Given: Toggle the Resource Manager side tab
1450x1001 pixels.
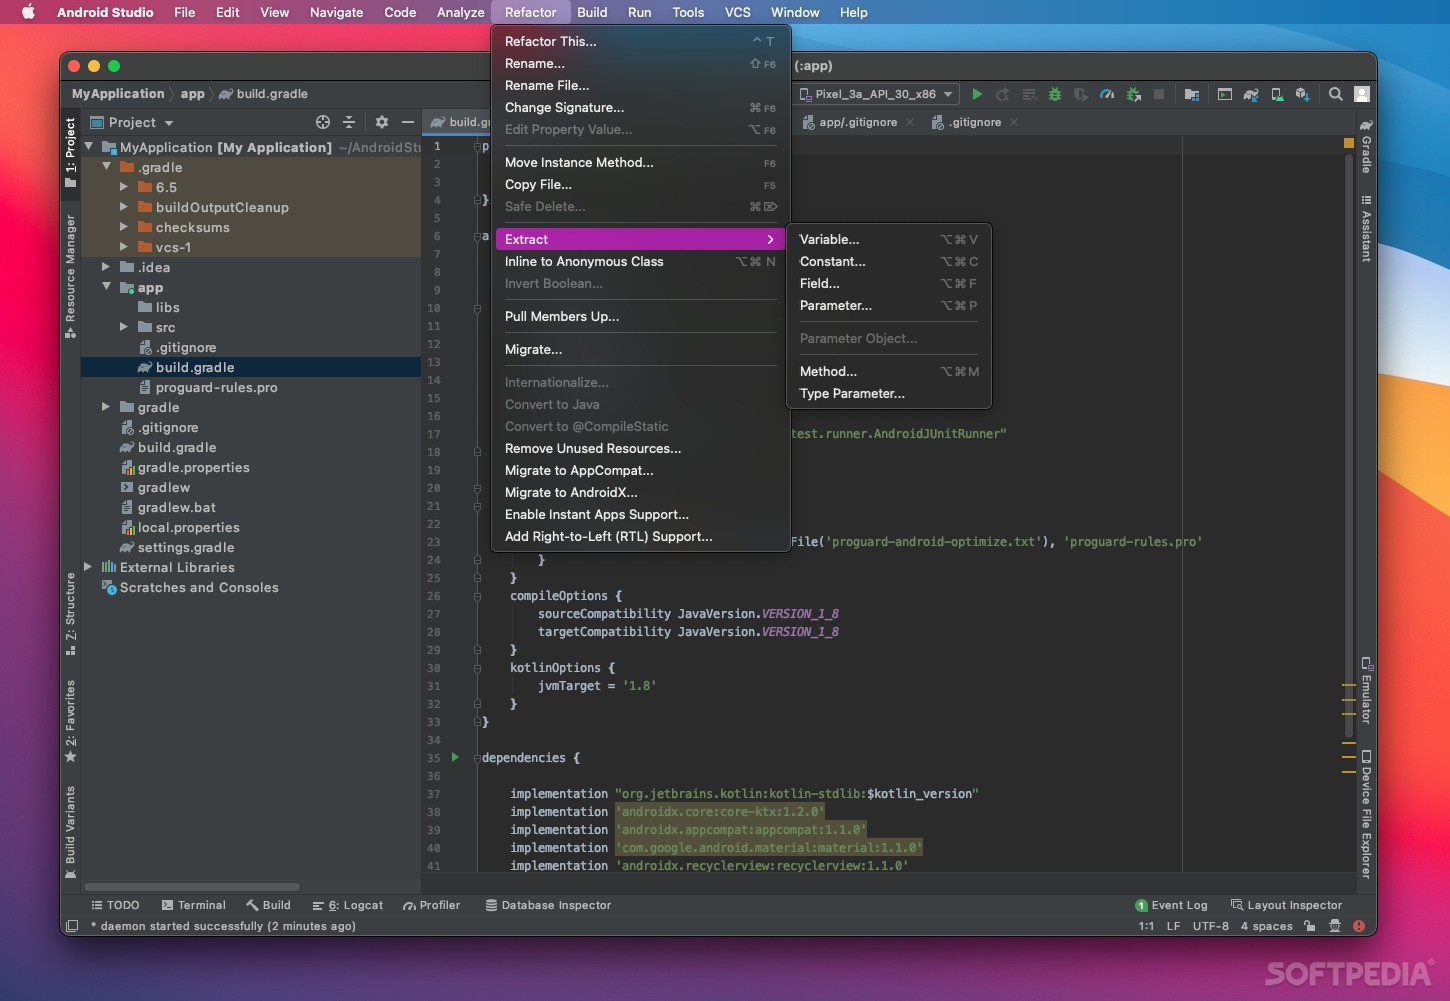Looking at the screenshot, I should 70,276.
